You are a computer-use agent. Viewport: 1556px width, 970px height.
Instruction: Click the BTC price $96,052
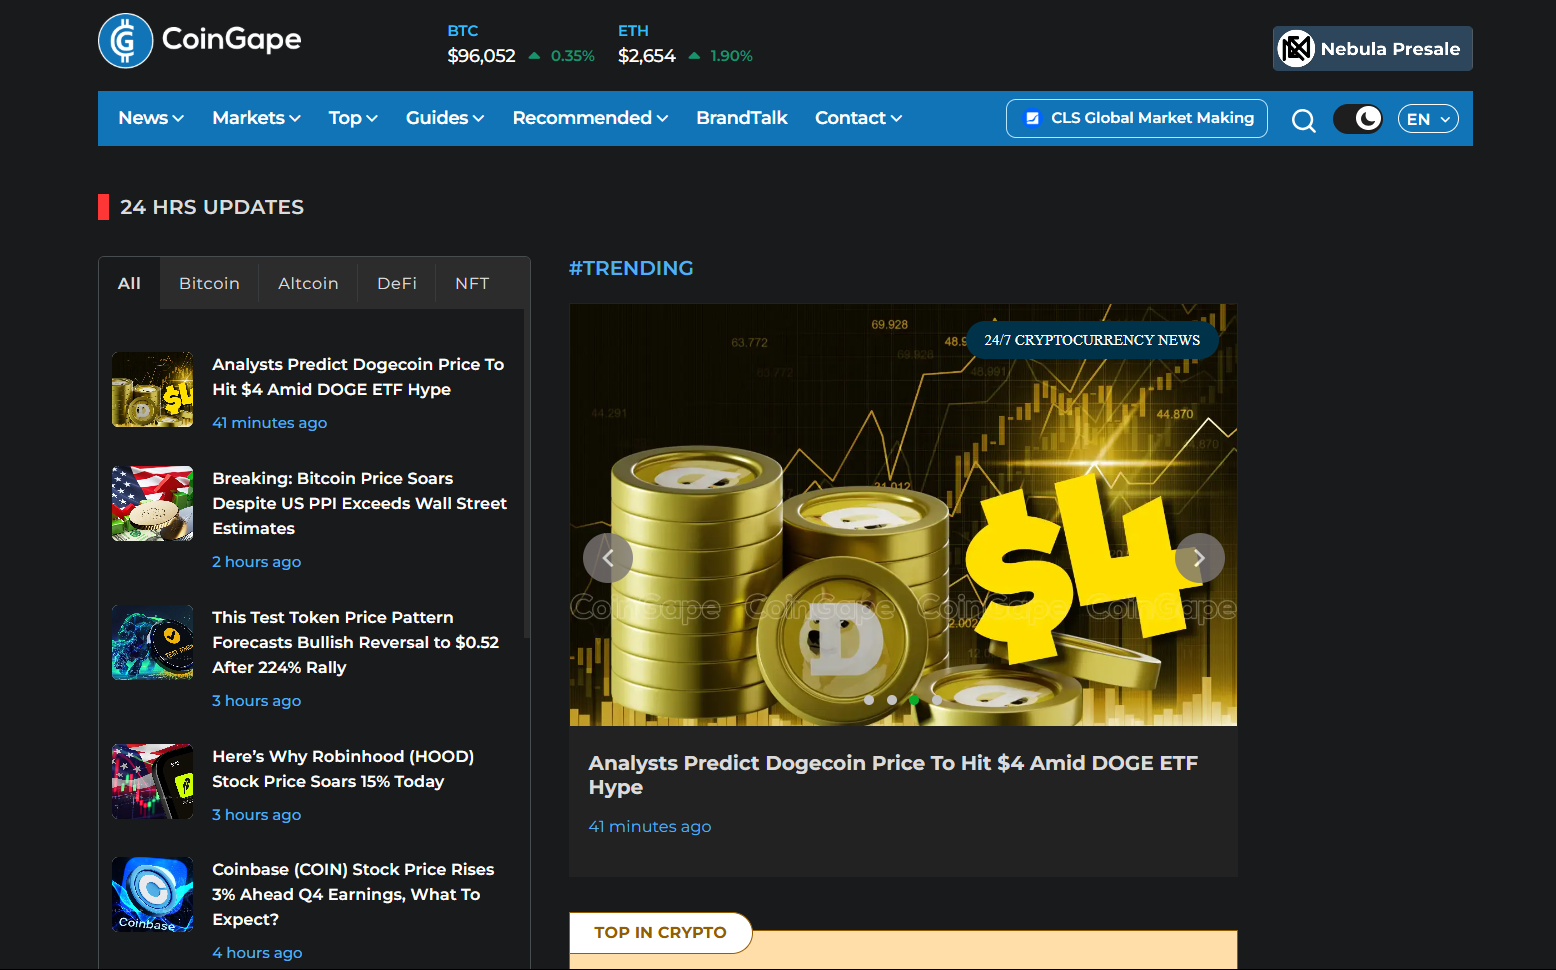481,56
